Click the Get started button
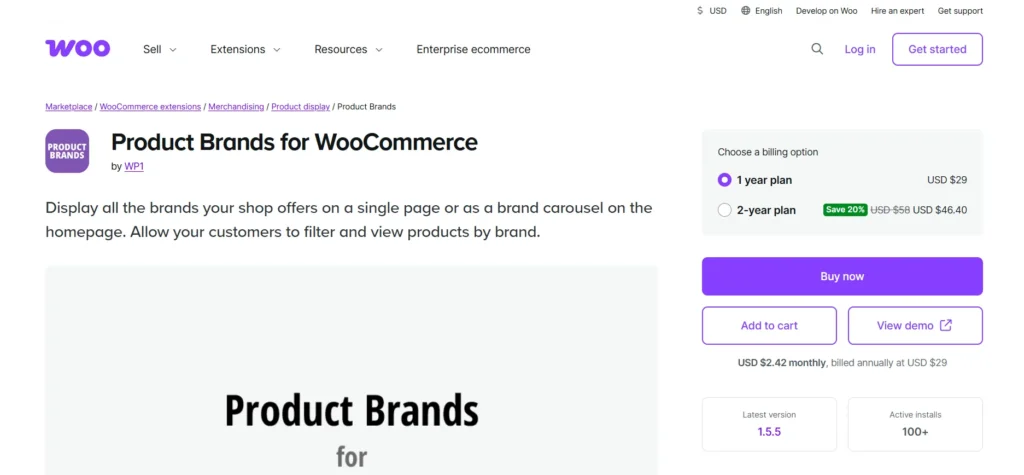Viewport: 1024px width, 475px height. coord(937,49)
